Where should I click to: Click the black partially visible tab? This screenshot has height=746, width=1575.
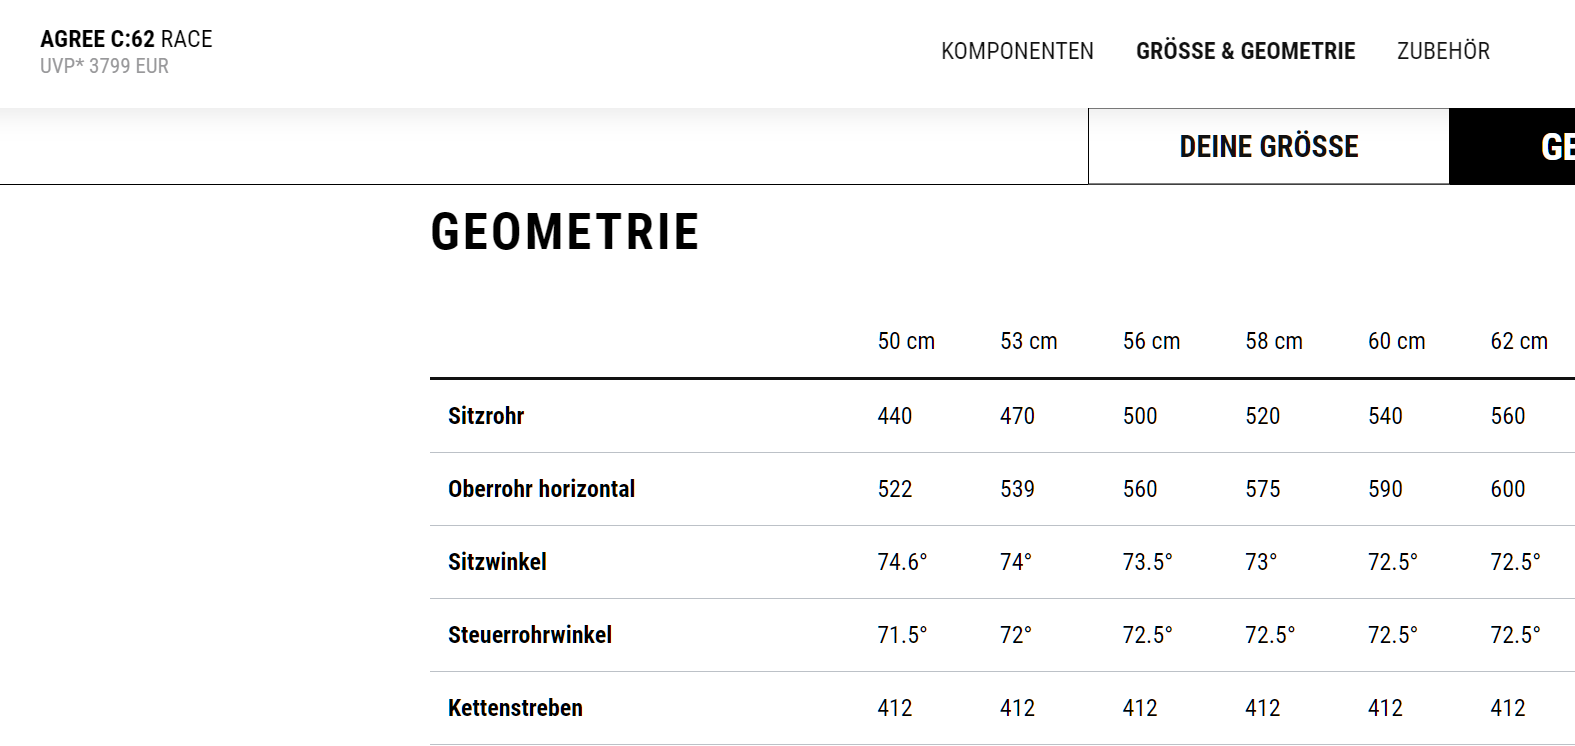pyautogui.click(x=1513, y=147)
